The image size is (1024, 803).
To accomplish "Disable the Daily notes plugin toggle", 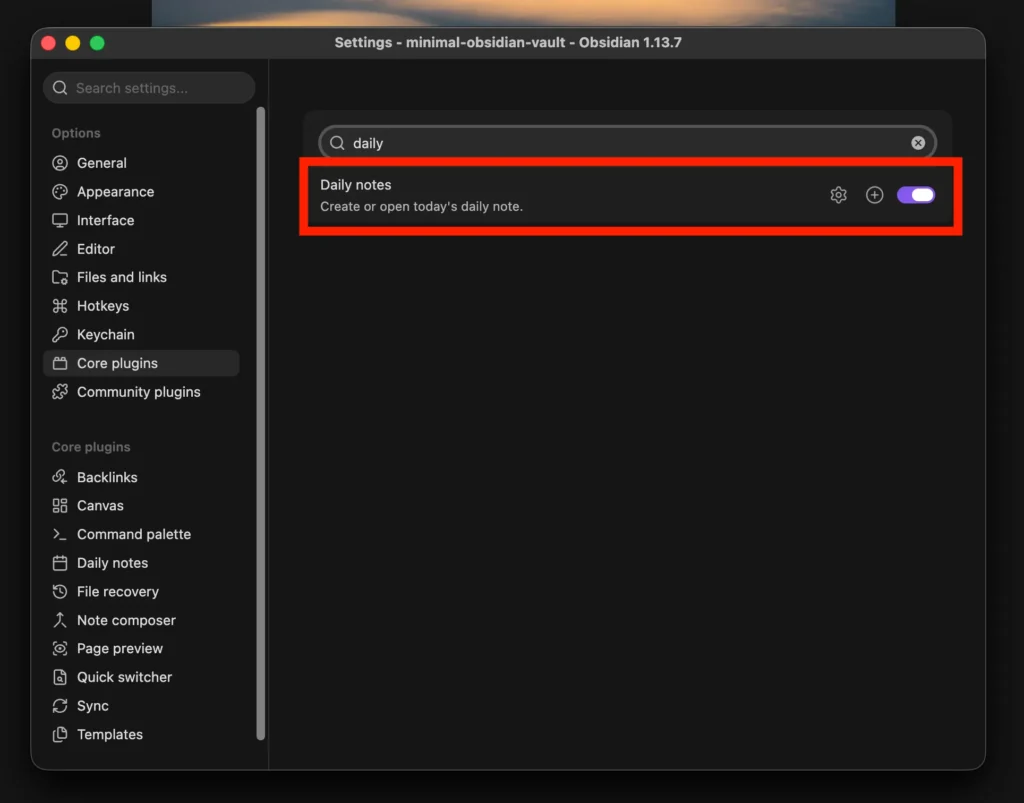I will pyautogui.click(x=916, y=195).
